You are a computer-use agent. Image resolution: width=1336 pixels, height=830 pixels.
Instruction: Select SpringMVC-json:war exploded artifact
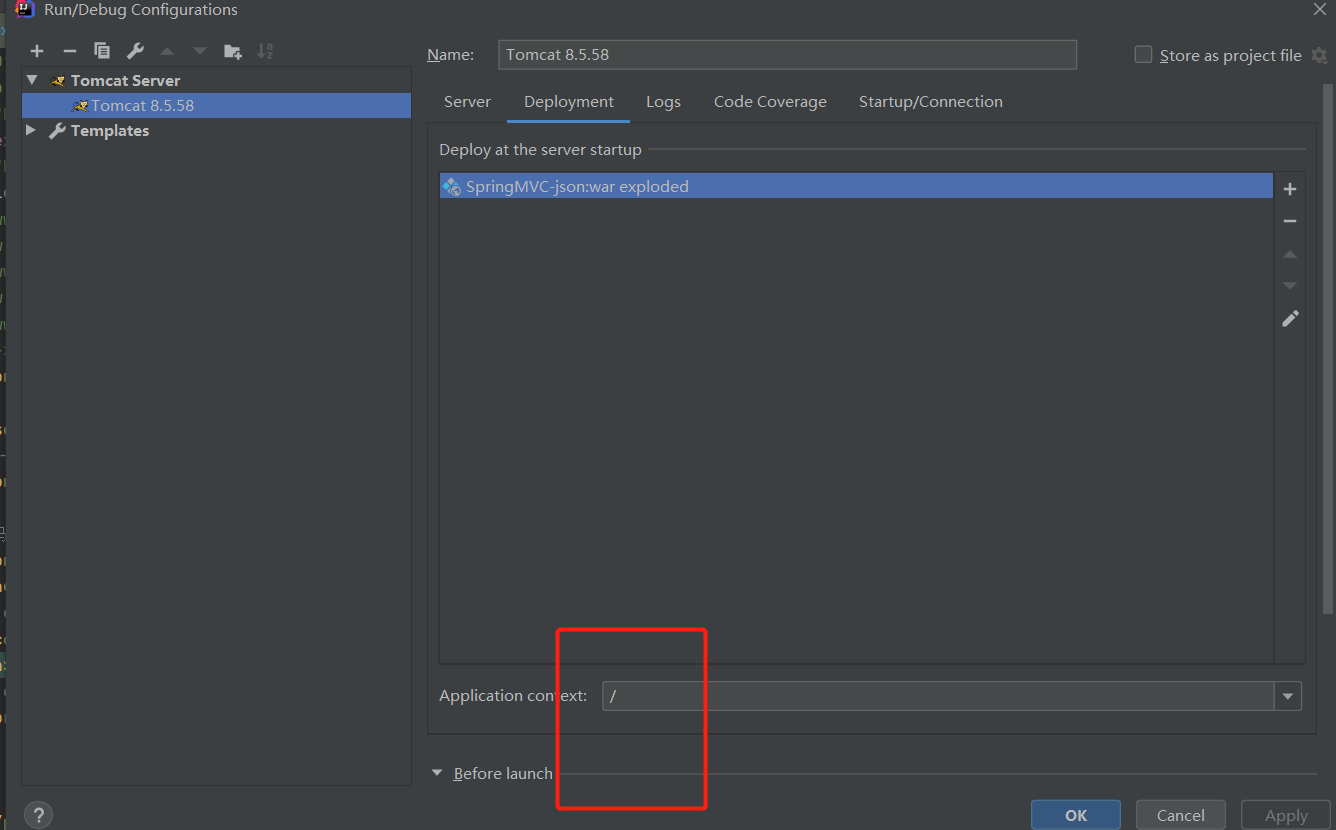pyautogui.click(x=856, y=186)
